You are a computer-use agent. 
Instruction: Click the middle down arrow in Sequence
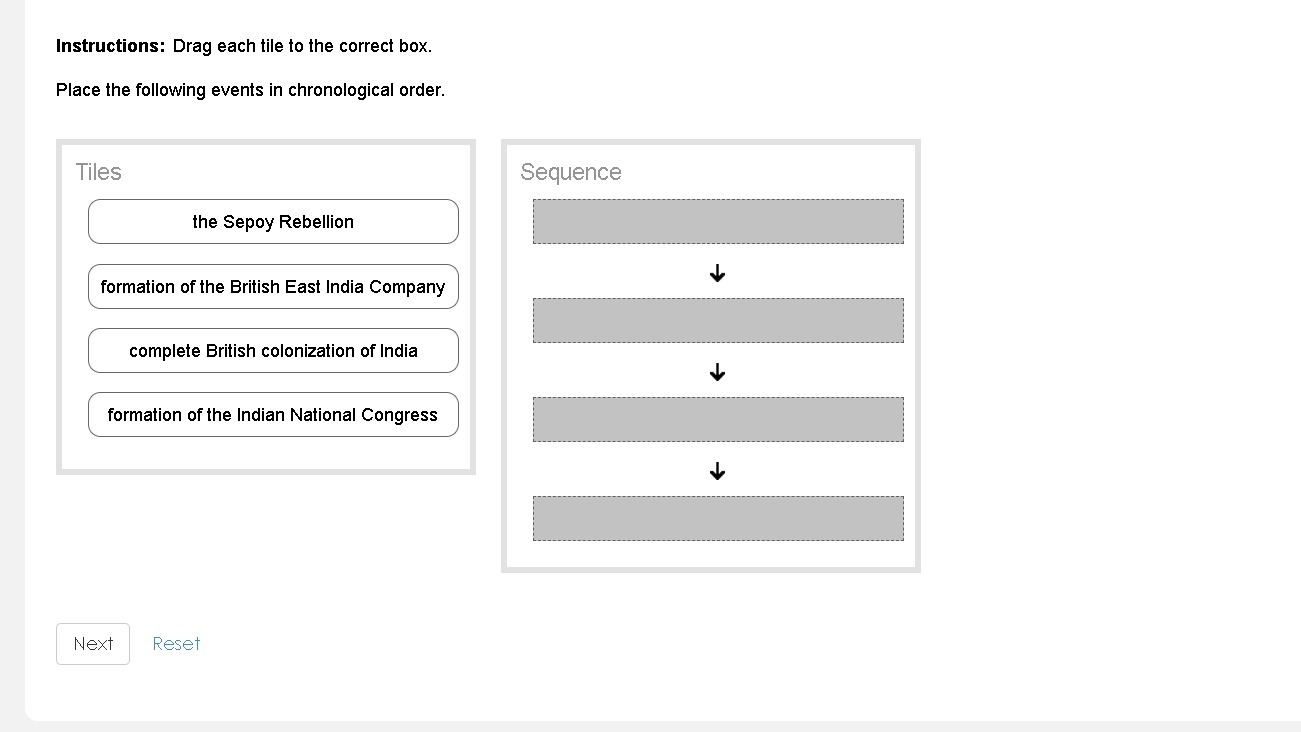pyautogui.click(x=717, y=372)
